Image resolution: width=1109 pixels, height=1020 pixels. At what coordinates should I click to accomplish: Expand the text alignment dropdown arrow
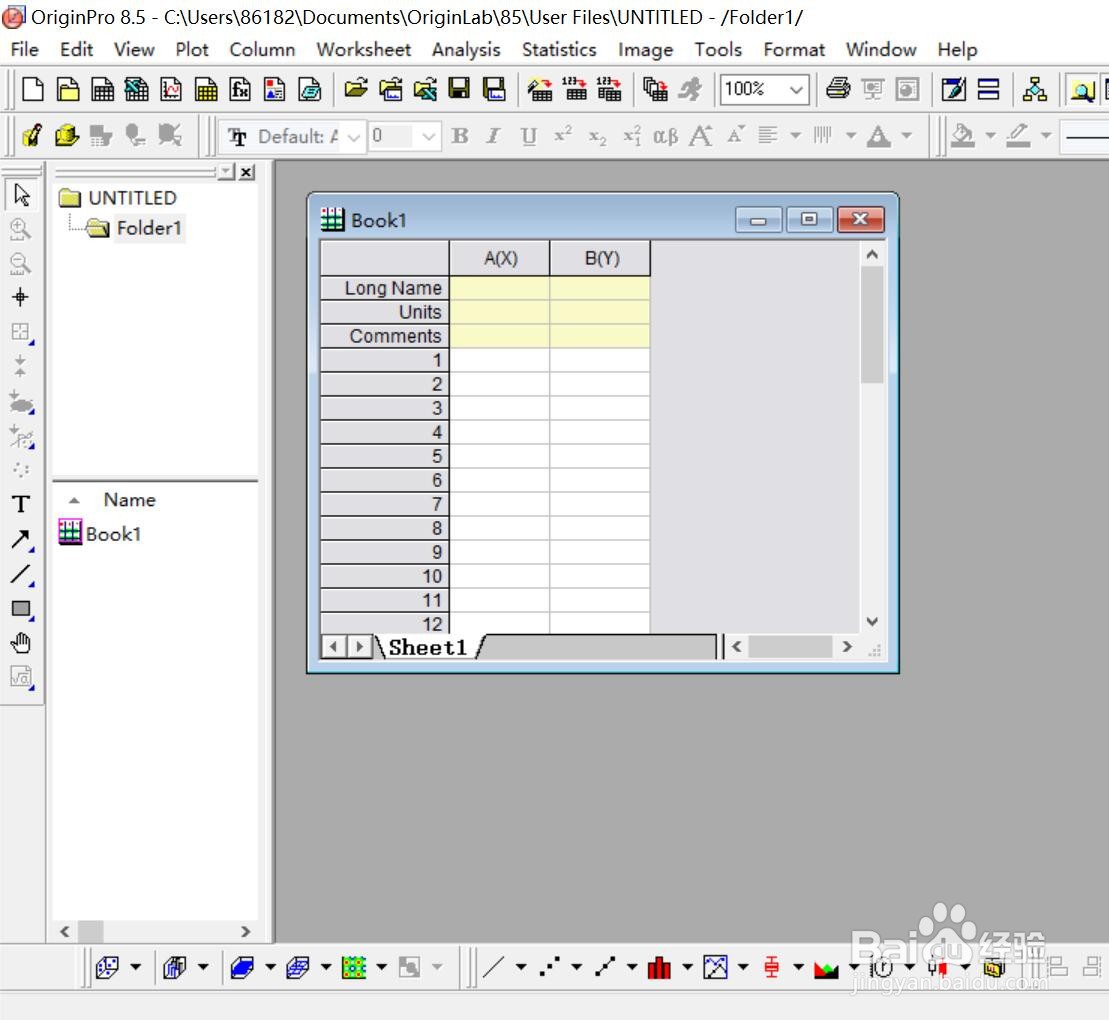(795, 135)
